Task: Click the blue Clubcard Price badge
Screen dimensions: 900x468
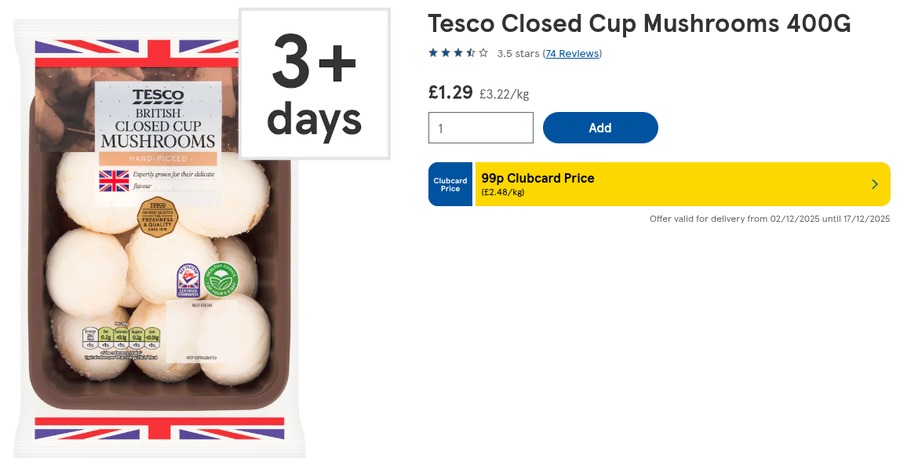Action: (450, 185)
